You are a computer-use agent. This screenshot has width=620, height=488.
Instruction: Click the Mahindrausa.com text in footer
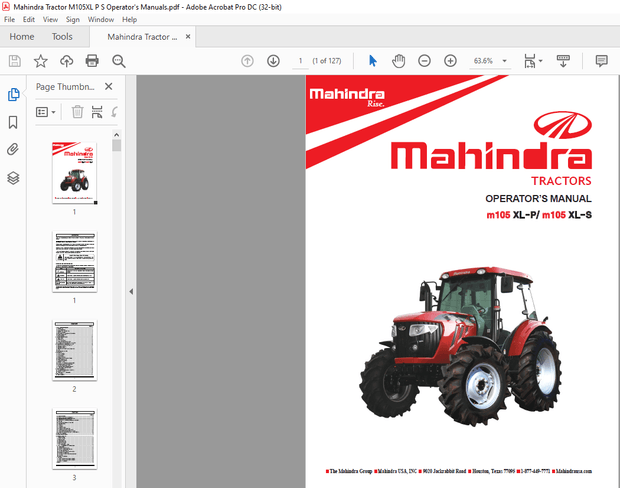pyautogui.click(x=573, y=471)
